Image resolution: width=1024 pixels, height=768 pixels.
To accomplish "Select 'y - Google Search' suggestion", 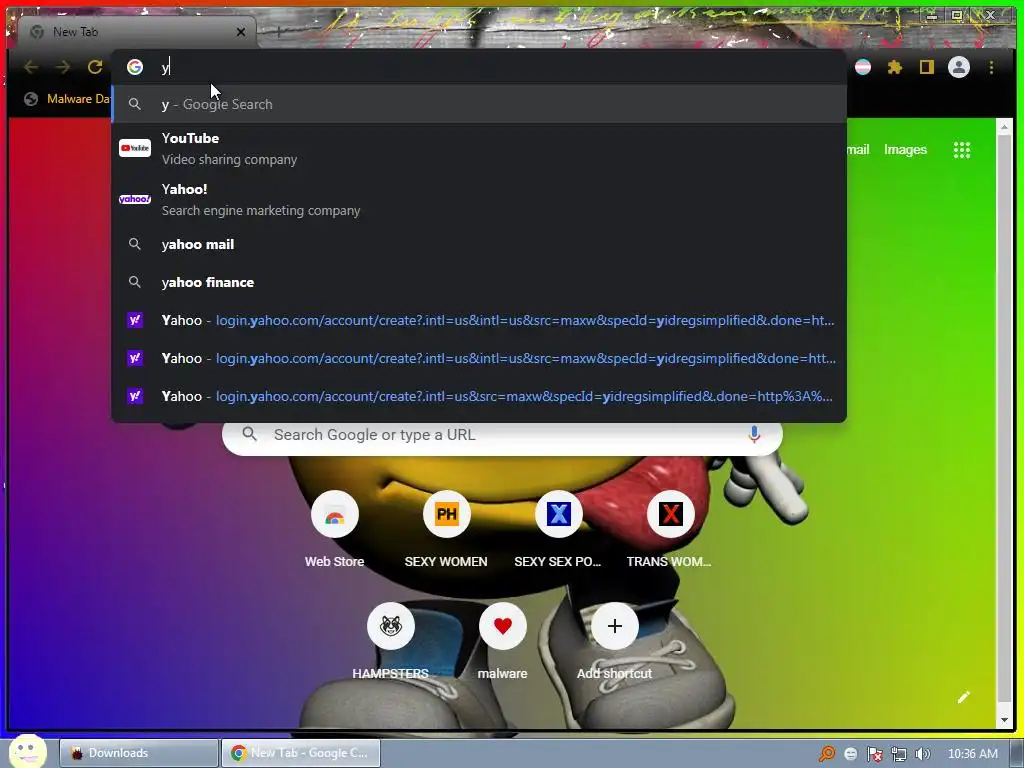I will tap(479, 104).
